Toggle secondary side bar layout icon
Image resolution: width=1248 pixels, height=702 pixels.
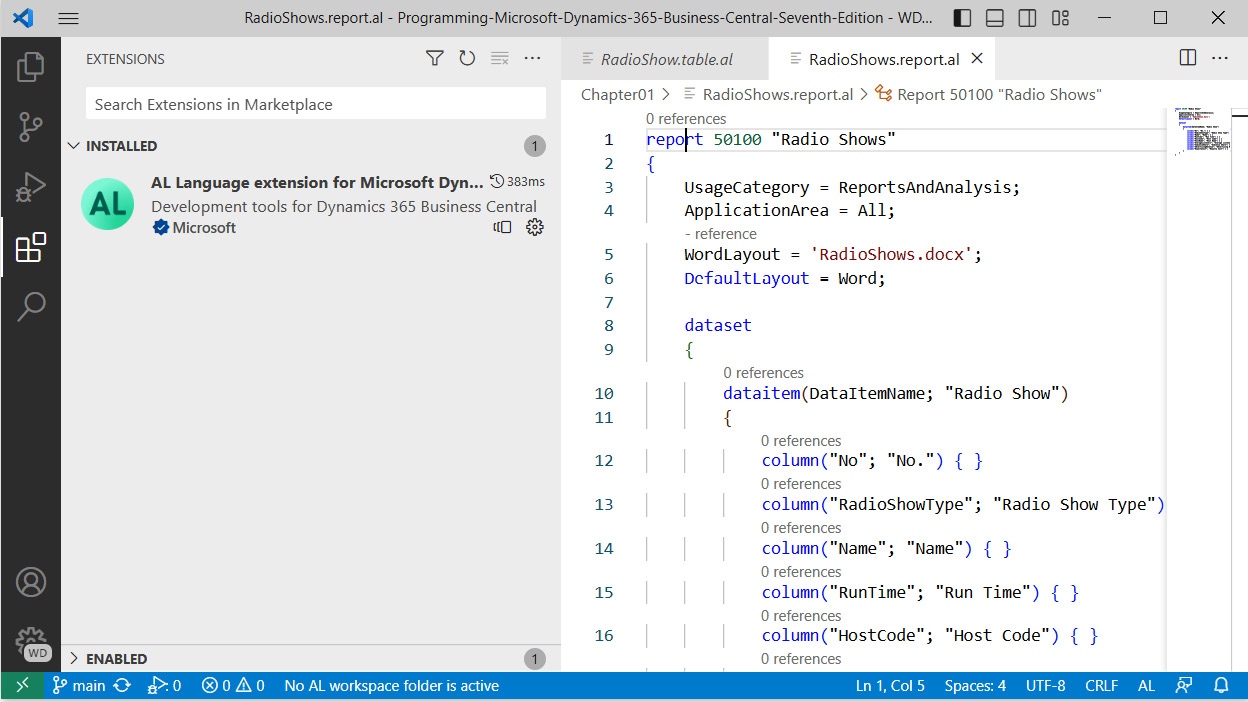1027,18
